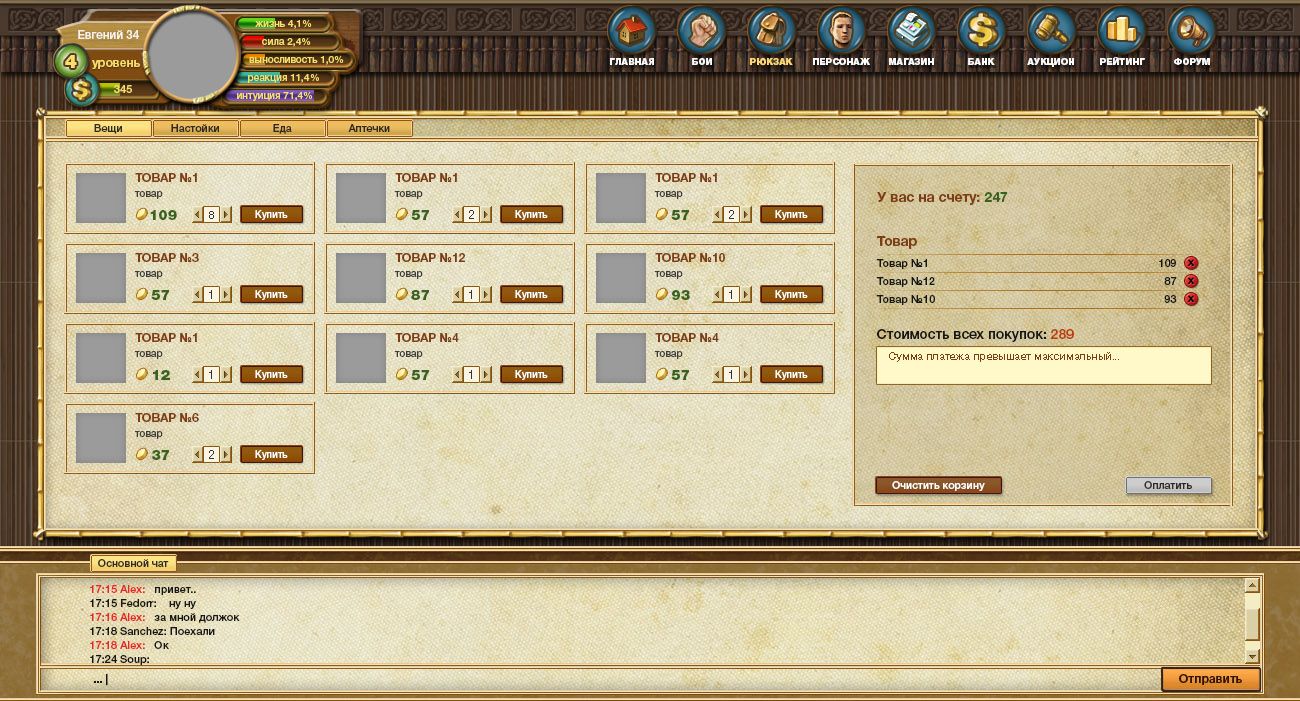The width and height of the screenshot is (1300, 701).
Task: Open the Рюкзак backpack icon
Action: tap(771, 32)
